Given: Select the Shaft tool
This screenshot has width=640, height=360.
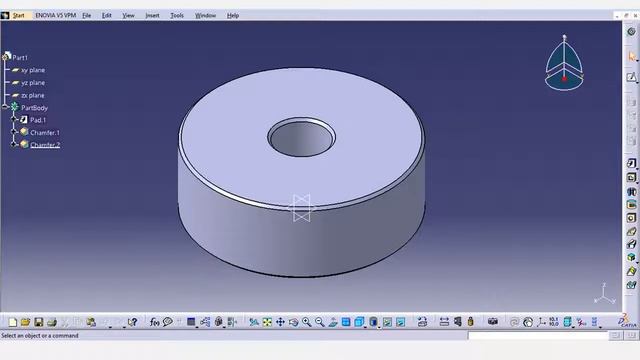Looking at the screenshot, I should point(631,191).
